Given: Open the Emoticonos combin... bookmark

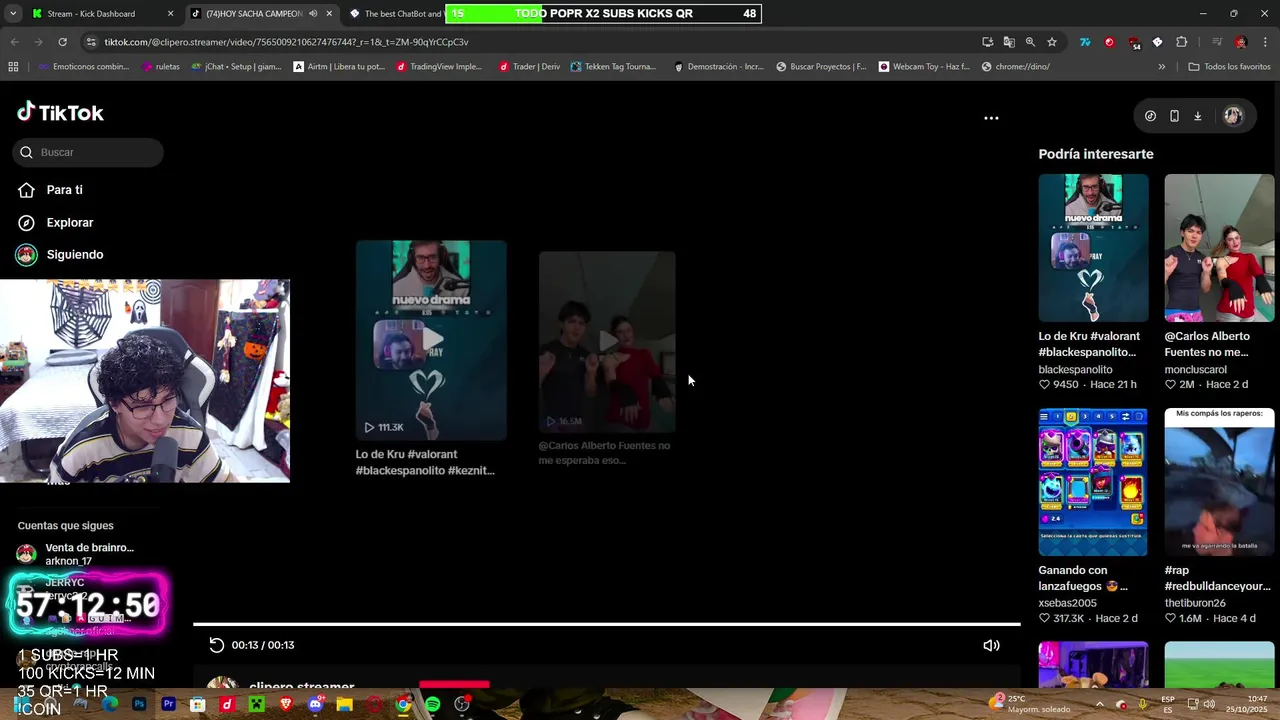Looking at the screenshot, I should (84, 67).
